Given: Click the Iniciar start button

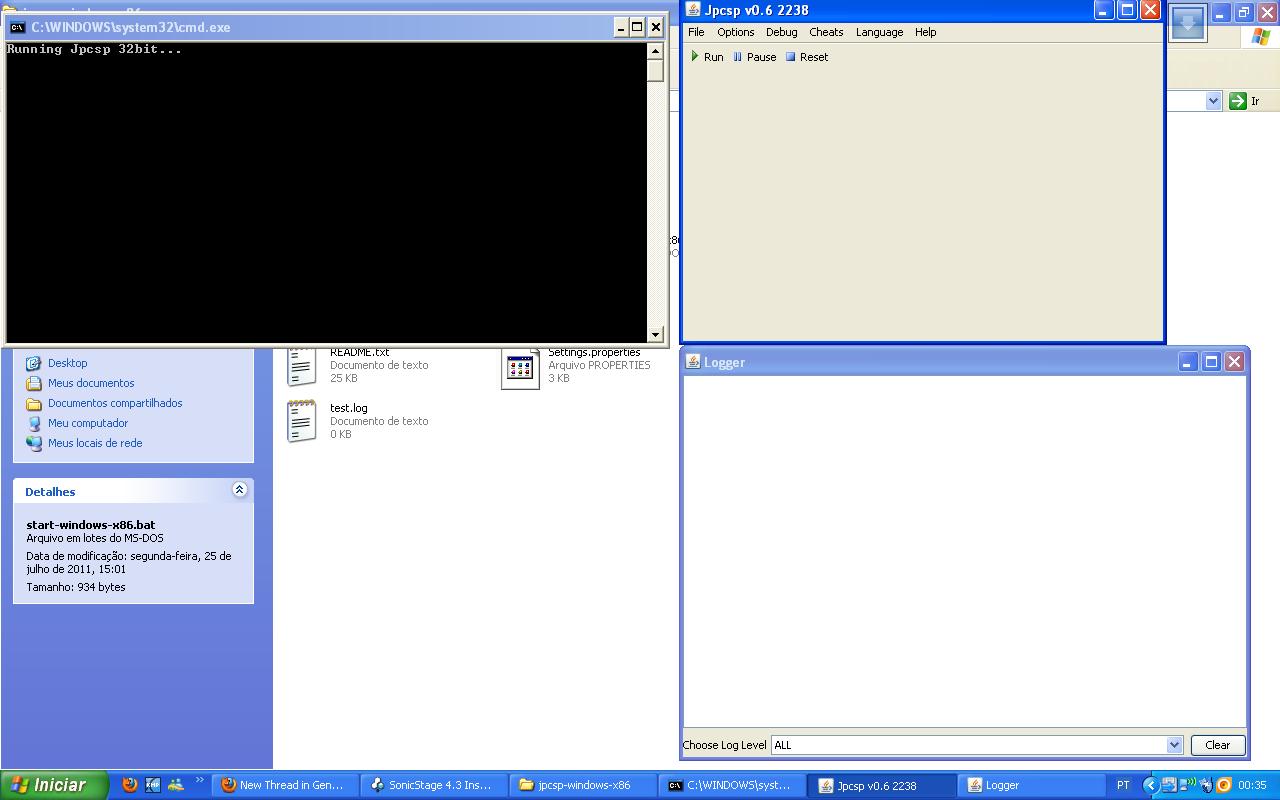Looking at the screenshot, I should click(x=54, y=785).
